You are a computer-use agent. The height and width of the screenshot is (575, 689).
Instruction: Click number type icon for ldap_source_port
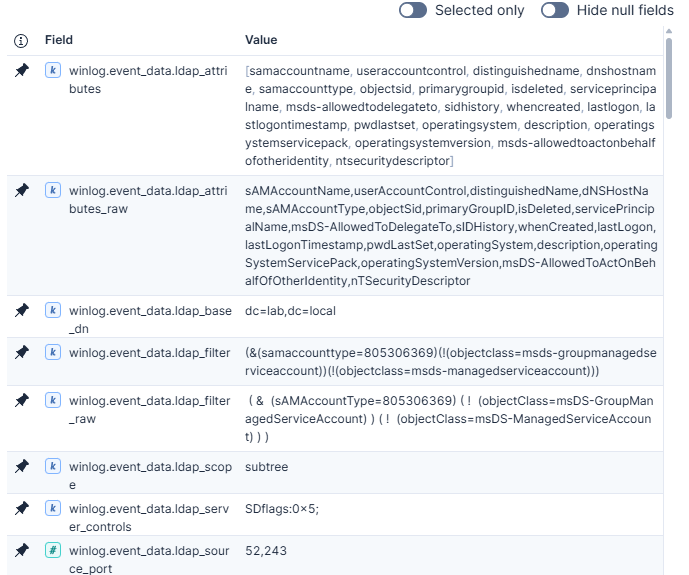pyautogui.click(x=53, y=550)
